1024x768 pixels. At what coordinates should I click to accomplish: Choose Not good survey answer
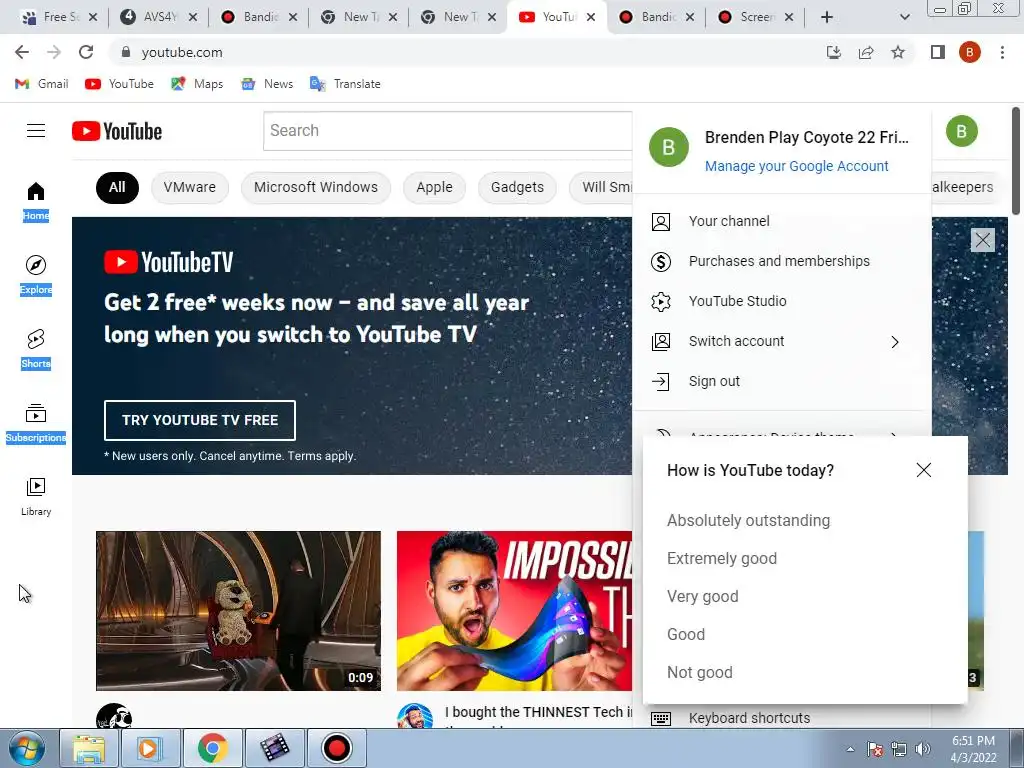(x=699, y=672)
